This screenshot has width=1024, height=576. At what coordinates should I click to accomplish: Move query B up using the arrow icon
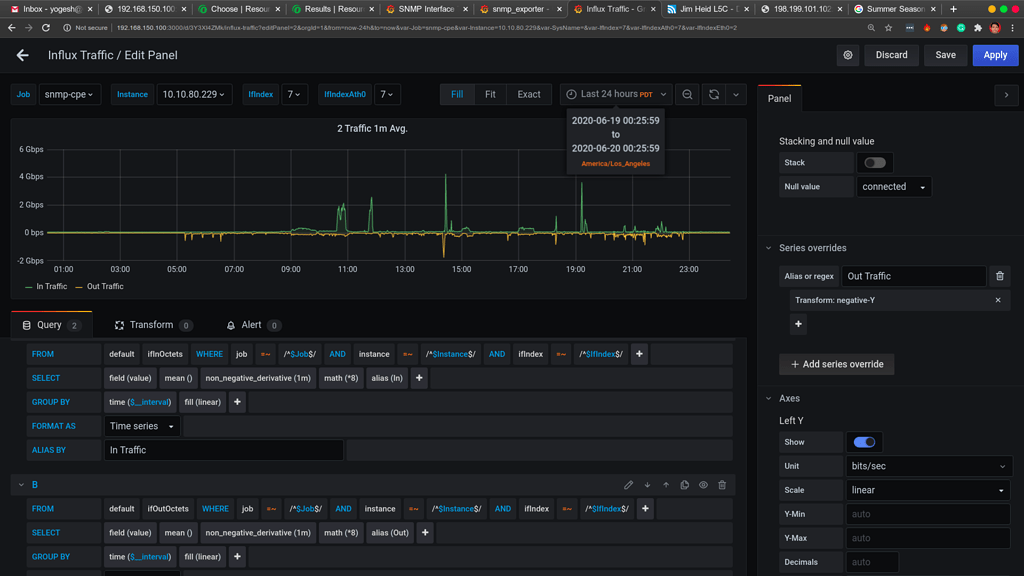[666, 484]
